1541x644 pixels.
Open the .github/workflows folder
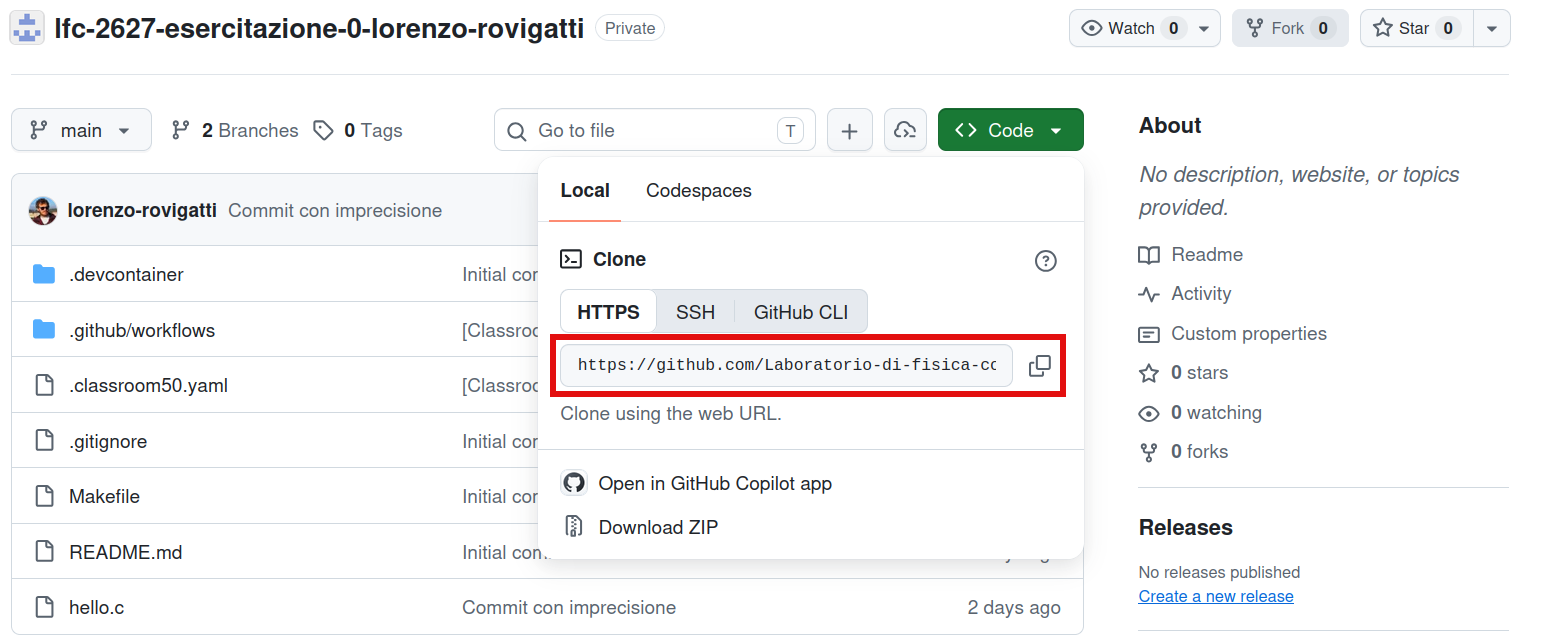pyautogui.click(x=142, y=330)
